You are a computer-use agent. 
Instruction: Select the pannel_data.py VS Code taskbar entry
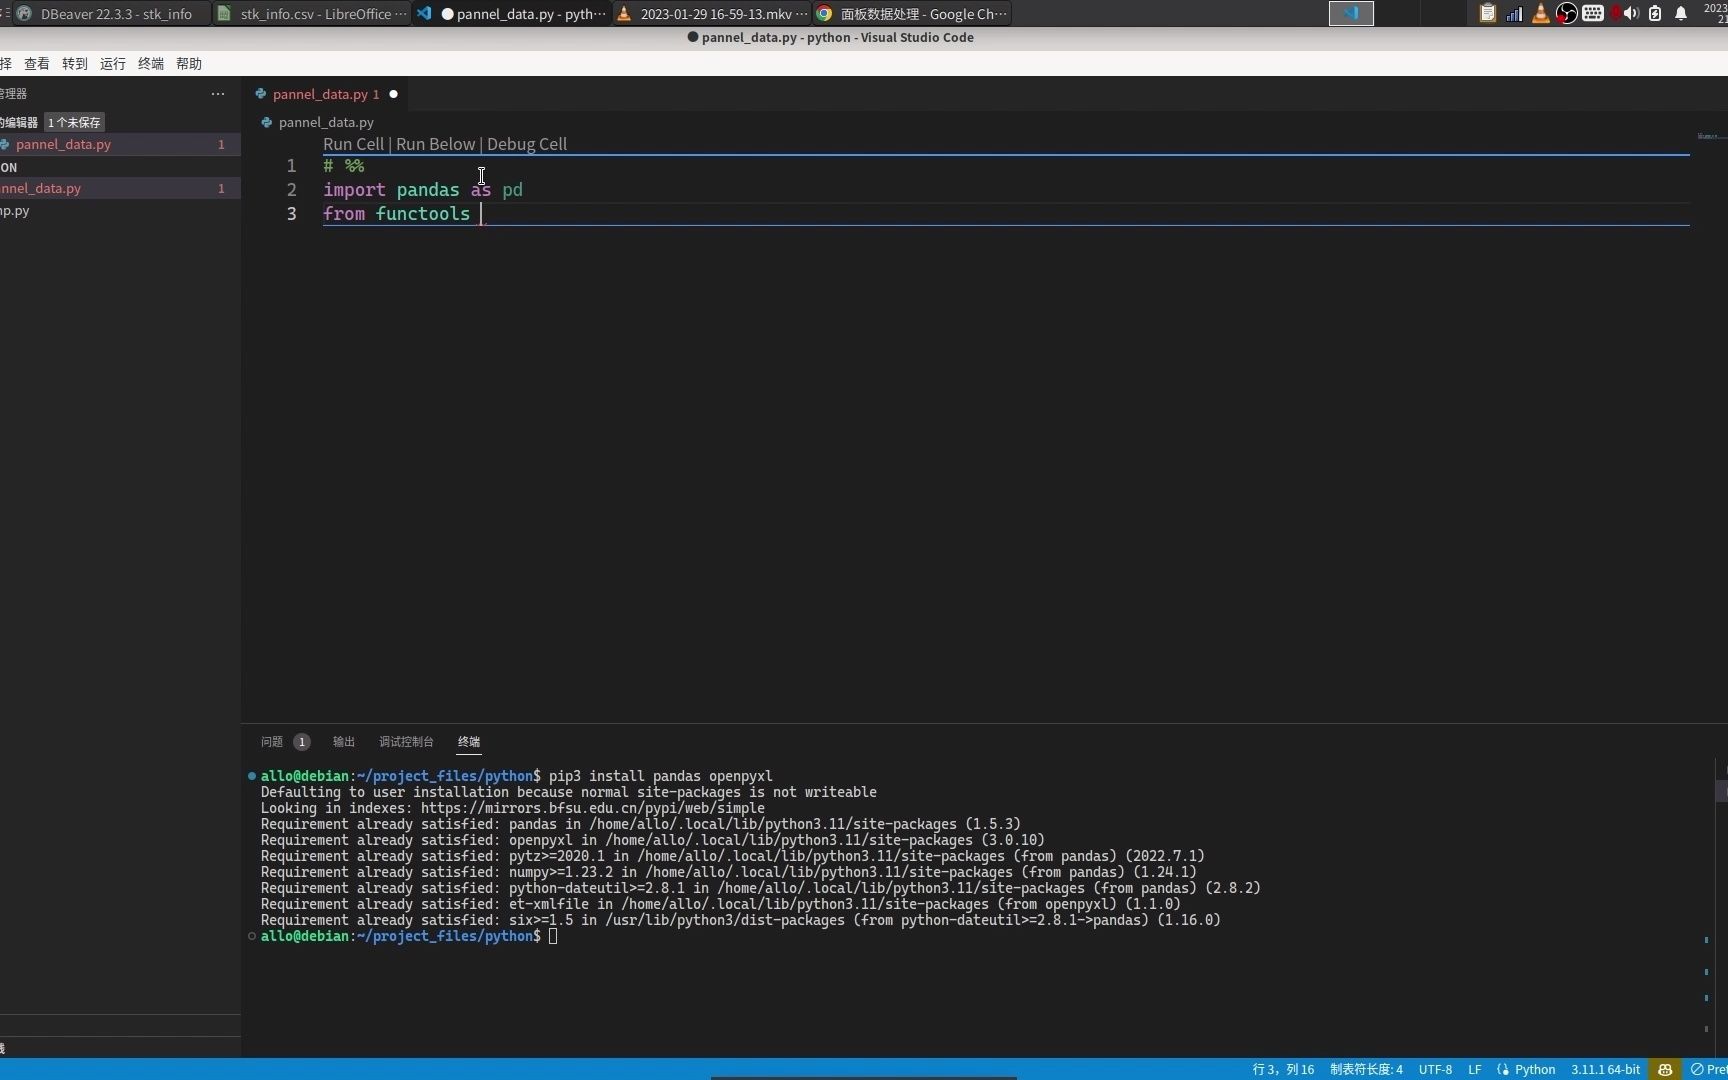pos(512,14)
